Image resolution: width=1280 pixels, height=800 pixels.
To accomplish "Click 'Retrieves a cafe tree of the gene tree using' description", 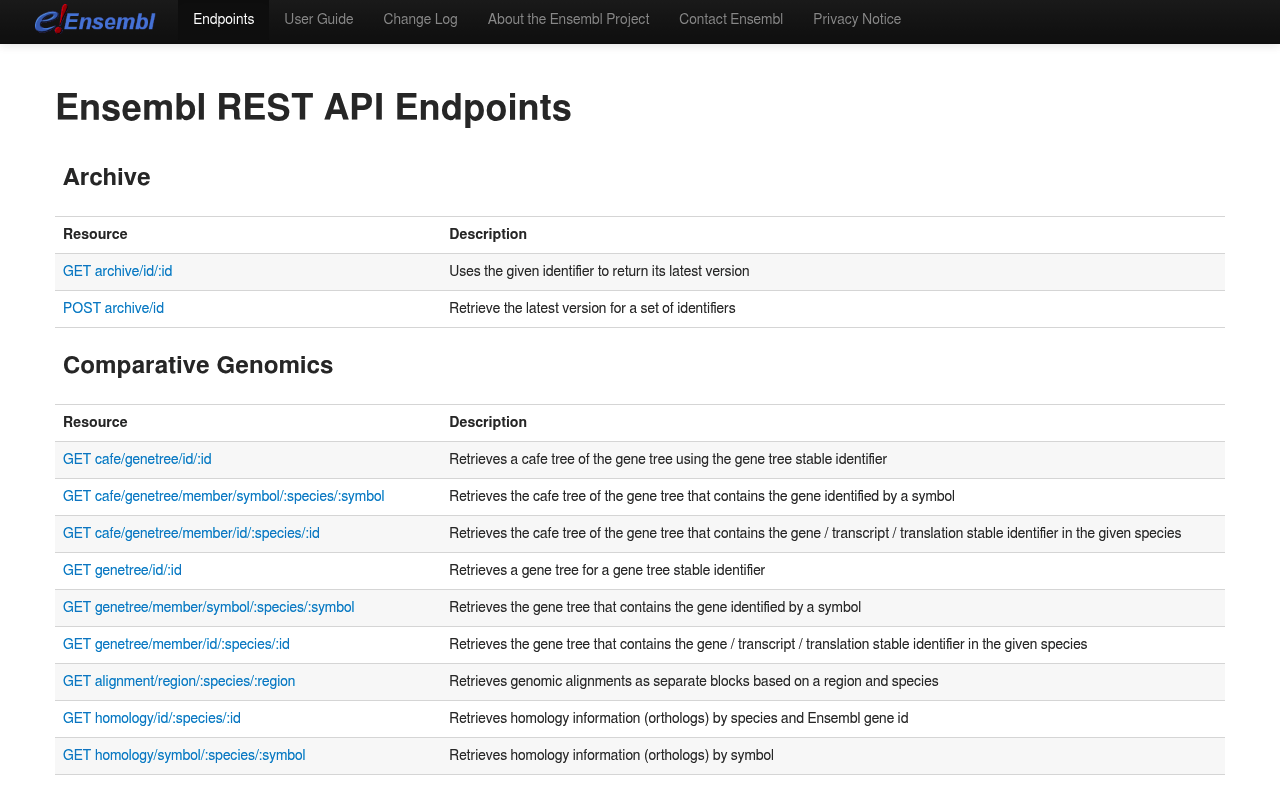I will 668,459.
